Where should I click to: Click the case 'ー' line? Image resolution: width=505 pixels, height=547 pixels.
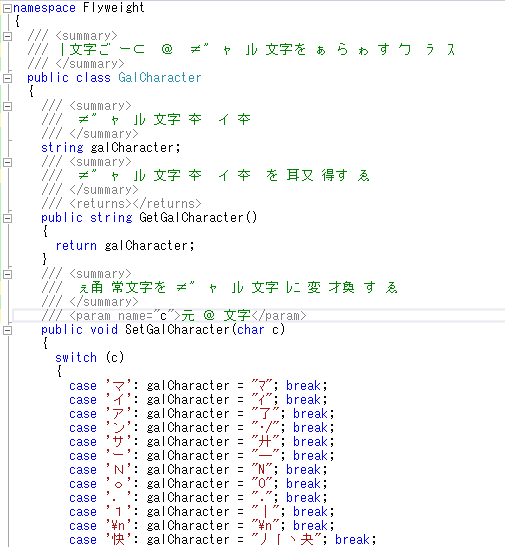(202, 456)
